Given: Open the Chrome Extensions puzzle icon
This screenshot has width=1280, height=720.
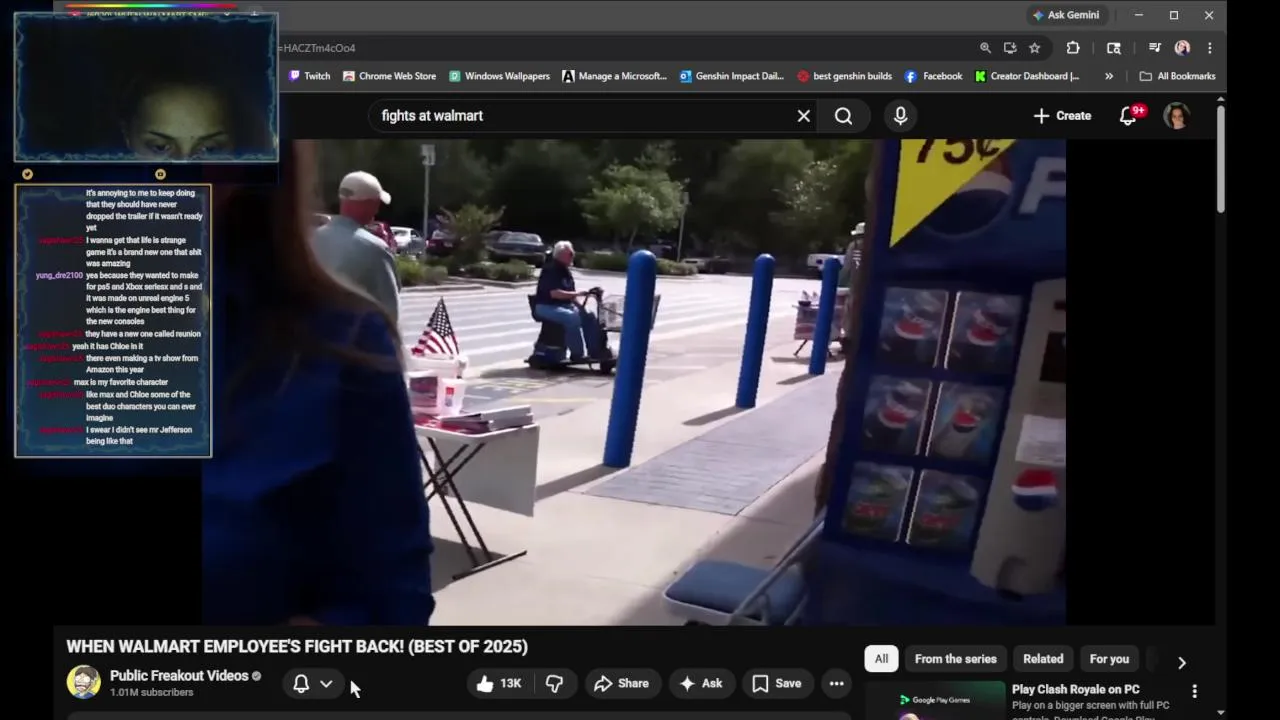Looking at the screenshot, I should (1073, 48).
